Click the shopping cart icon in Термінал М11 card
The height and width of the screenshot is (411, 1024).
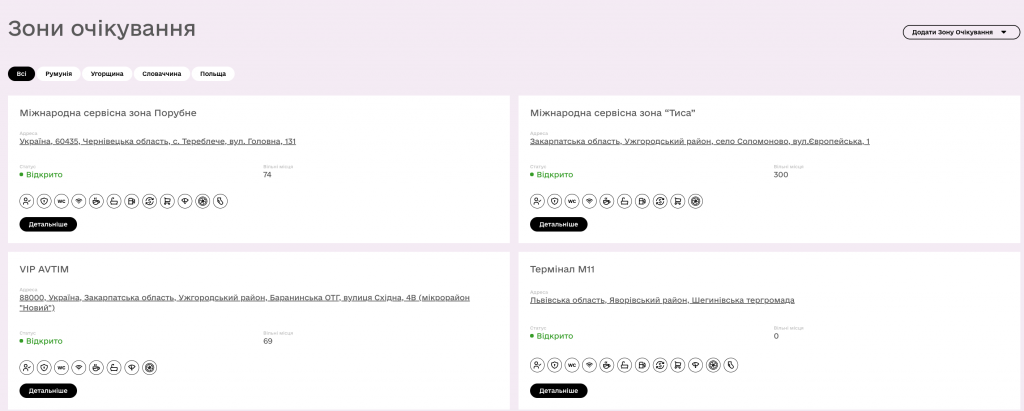(x=678, y=365)
